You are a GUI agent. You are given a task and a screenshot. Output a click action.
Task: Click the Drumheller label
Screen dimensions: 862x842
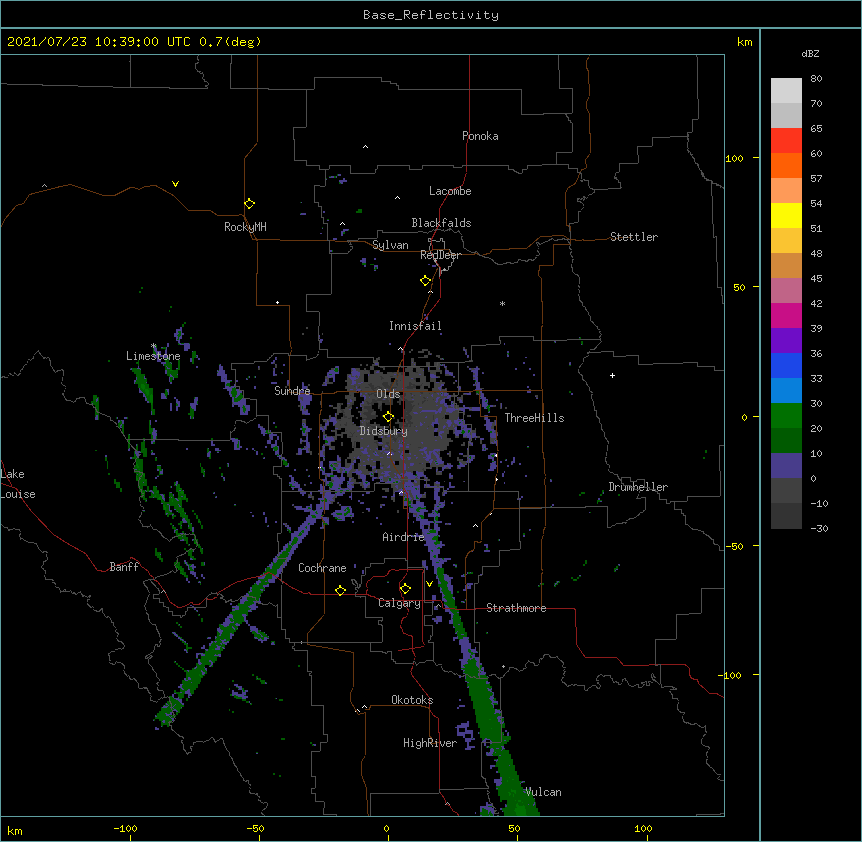point(638,487)
